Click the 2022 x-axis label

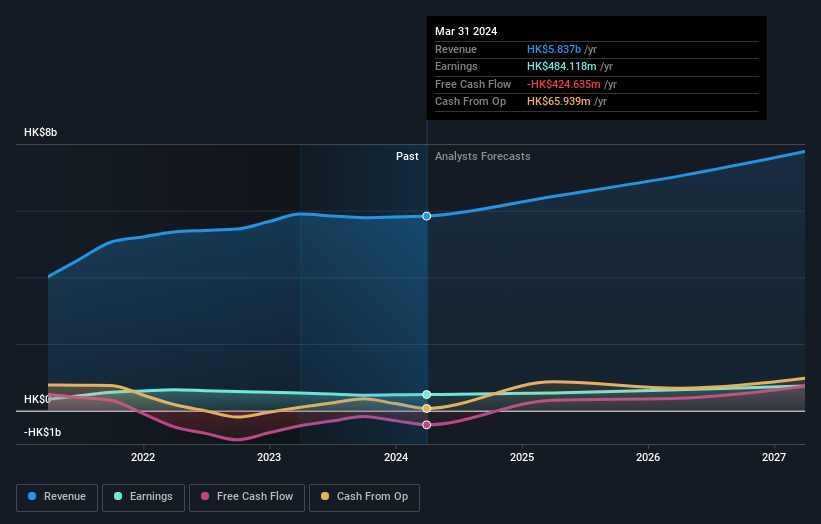click(x=143, y=457)
